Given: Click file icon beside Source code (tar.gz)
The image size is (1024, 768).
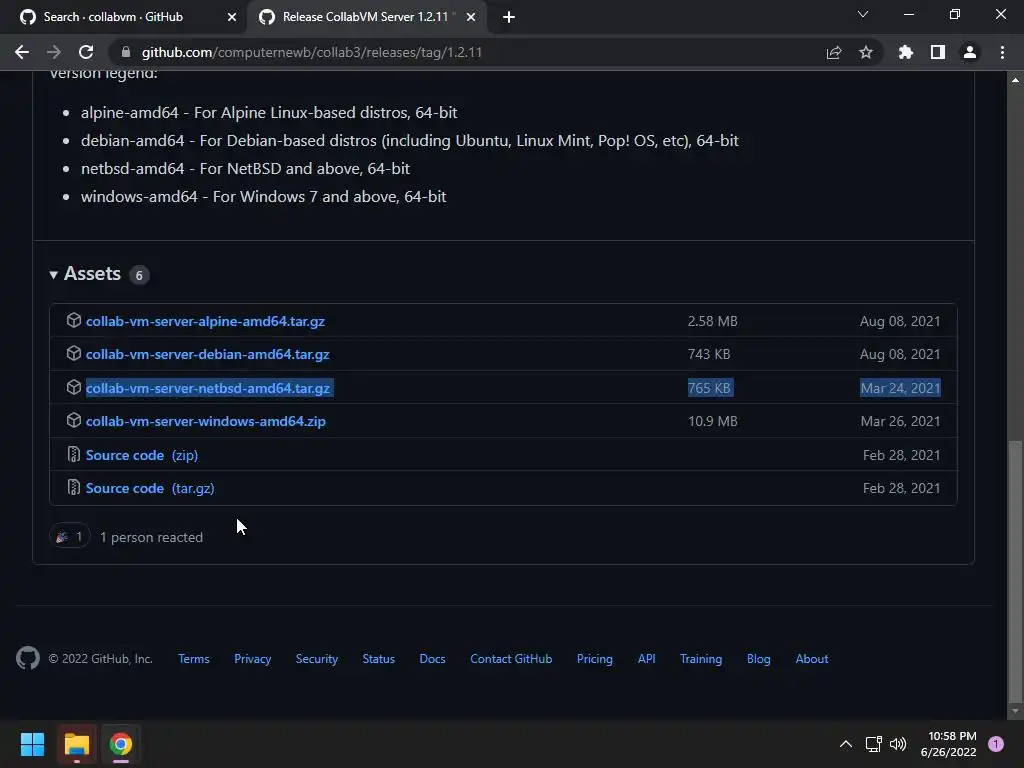Looking at the screenshot, I should (x=74, y=488).
